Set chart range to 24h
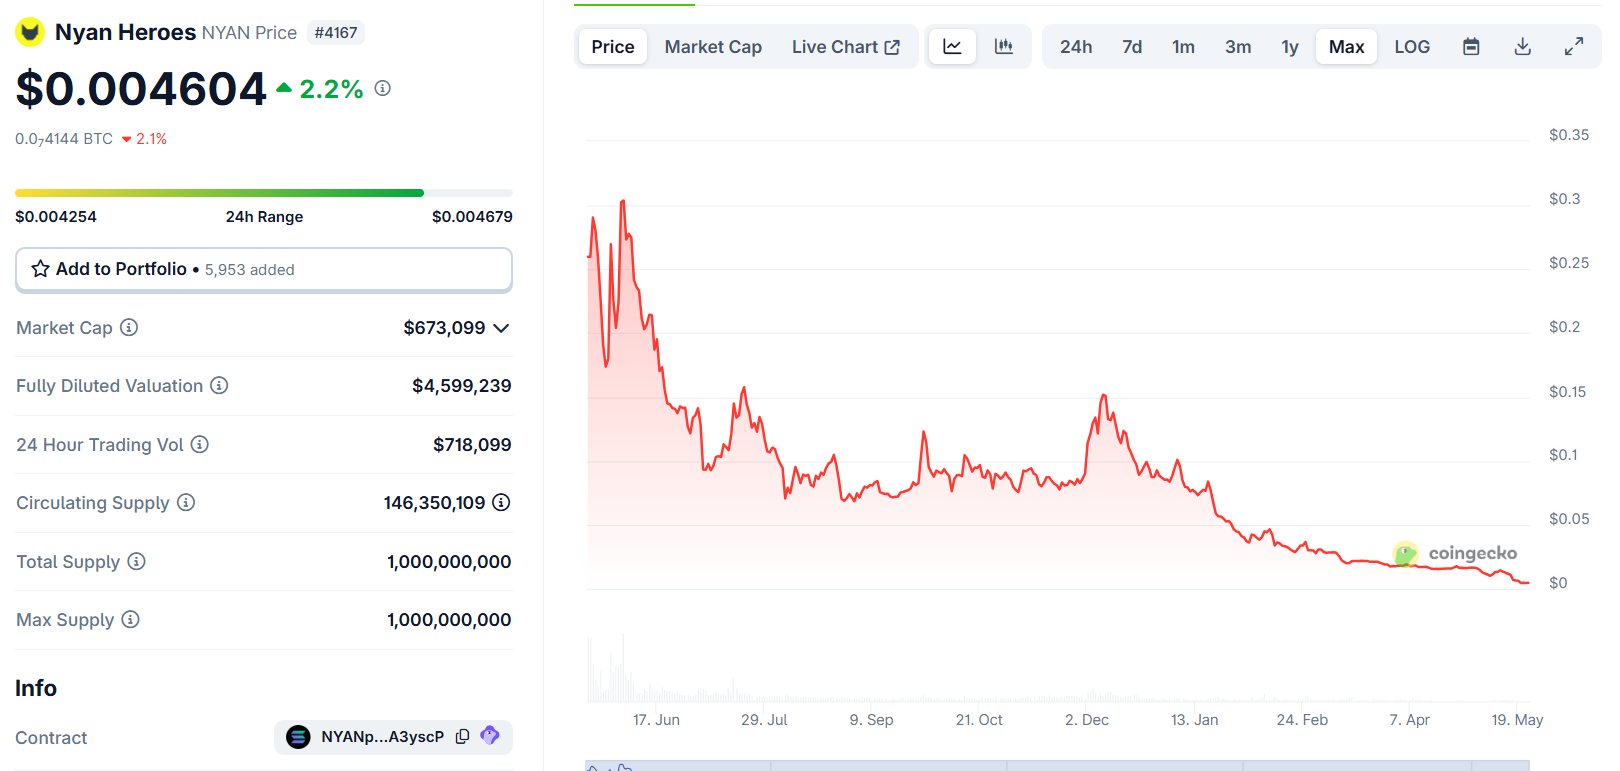This screenshot has width=1620, height=771. 1076,47
